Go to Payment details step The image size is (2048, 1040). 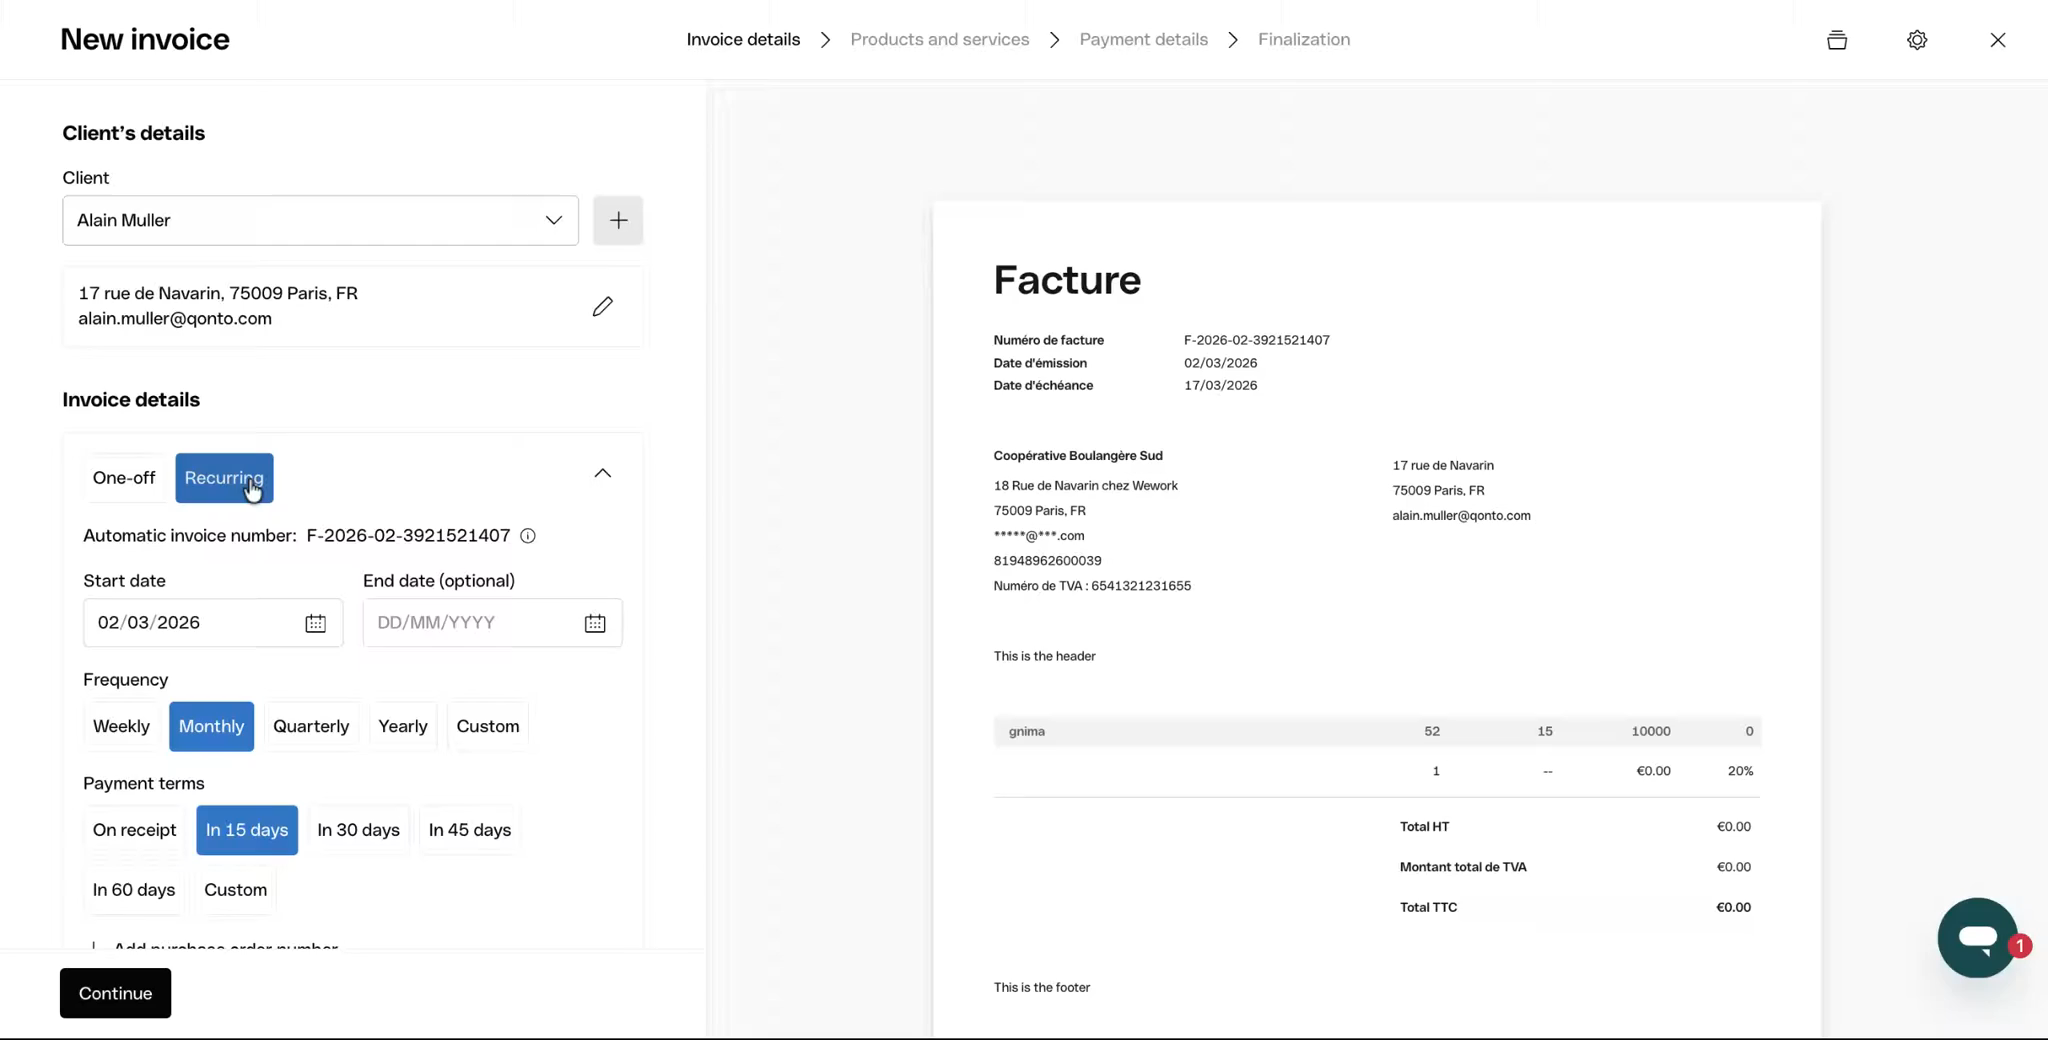tap(1143, 40)
